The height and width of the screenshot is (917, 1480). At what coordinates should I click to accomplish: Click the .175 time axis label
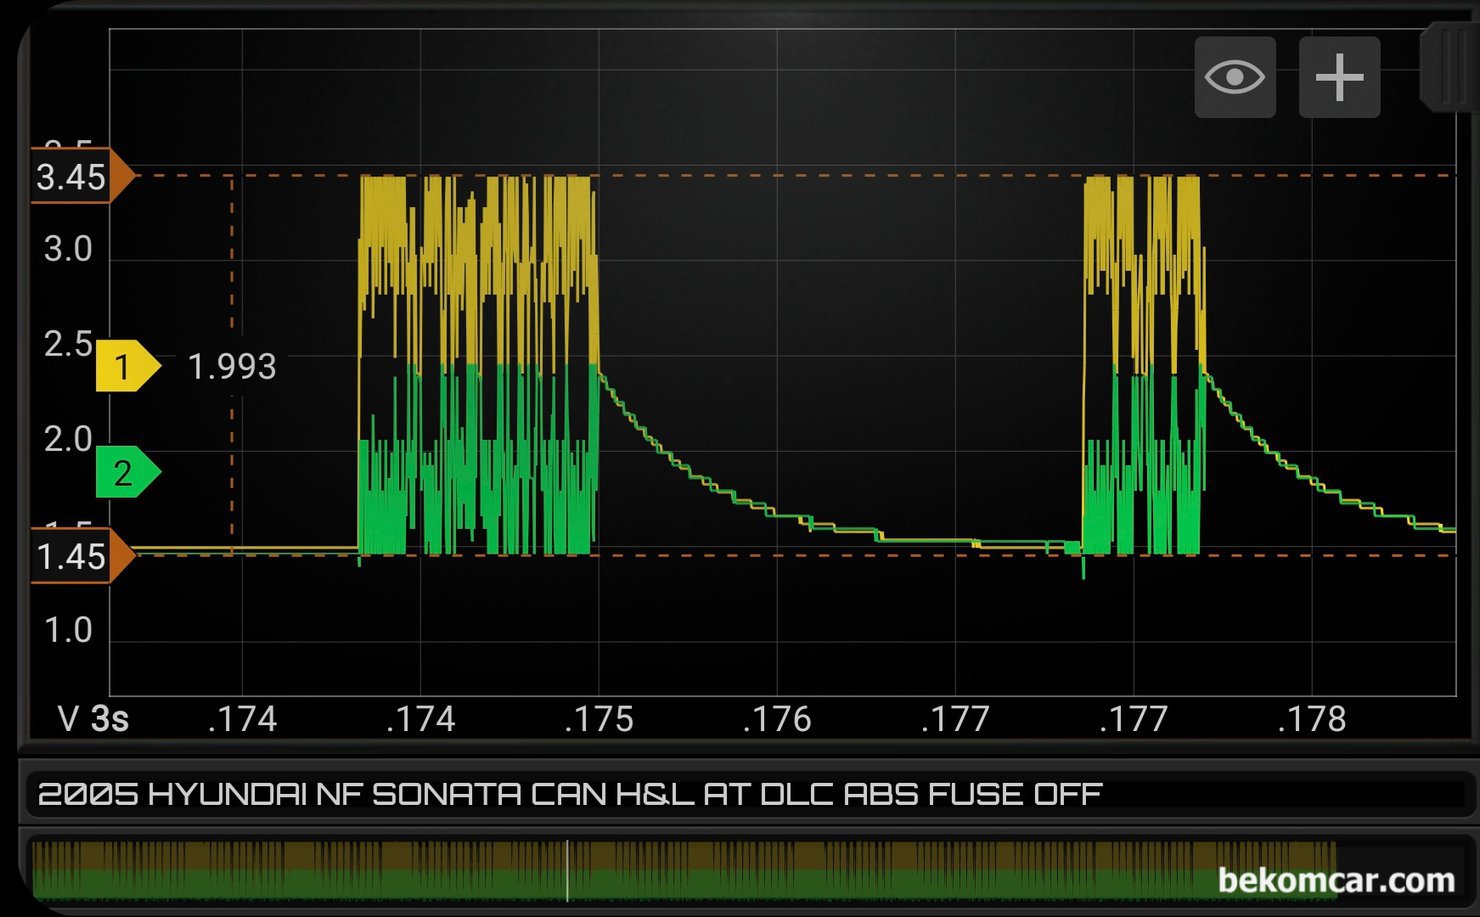click(x=598, y=719)
